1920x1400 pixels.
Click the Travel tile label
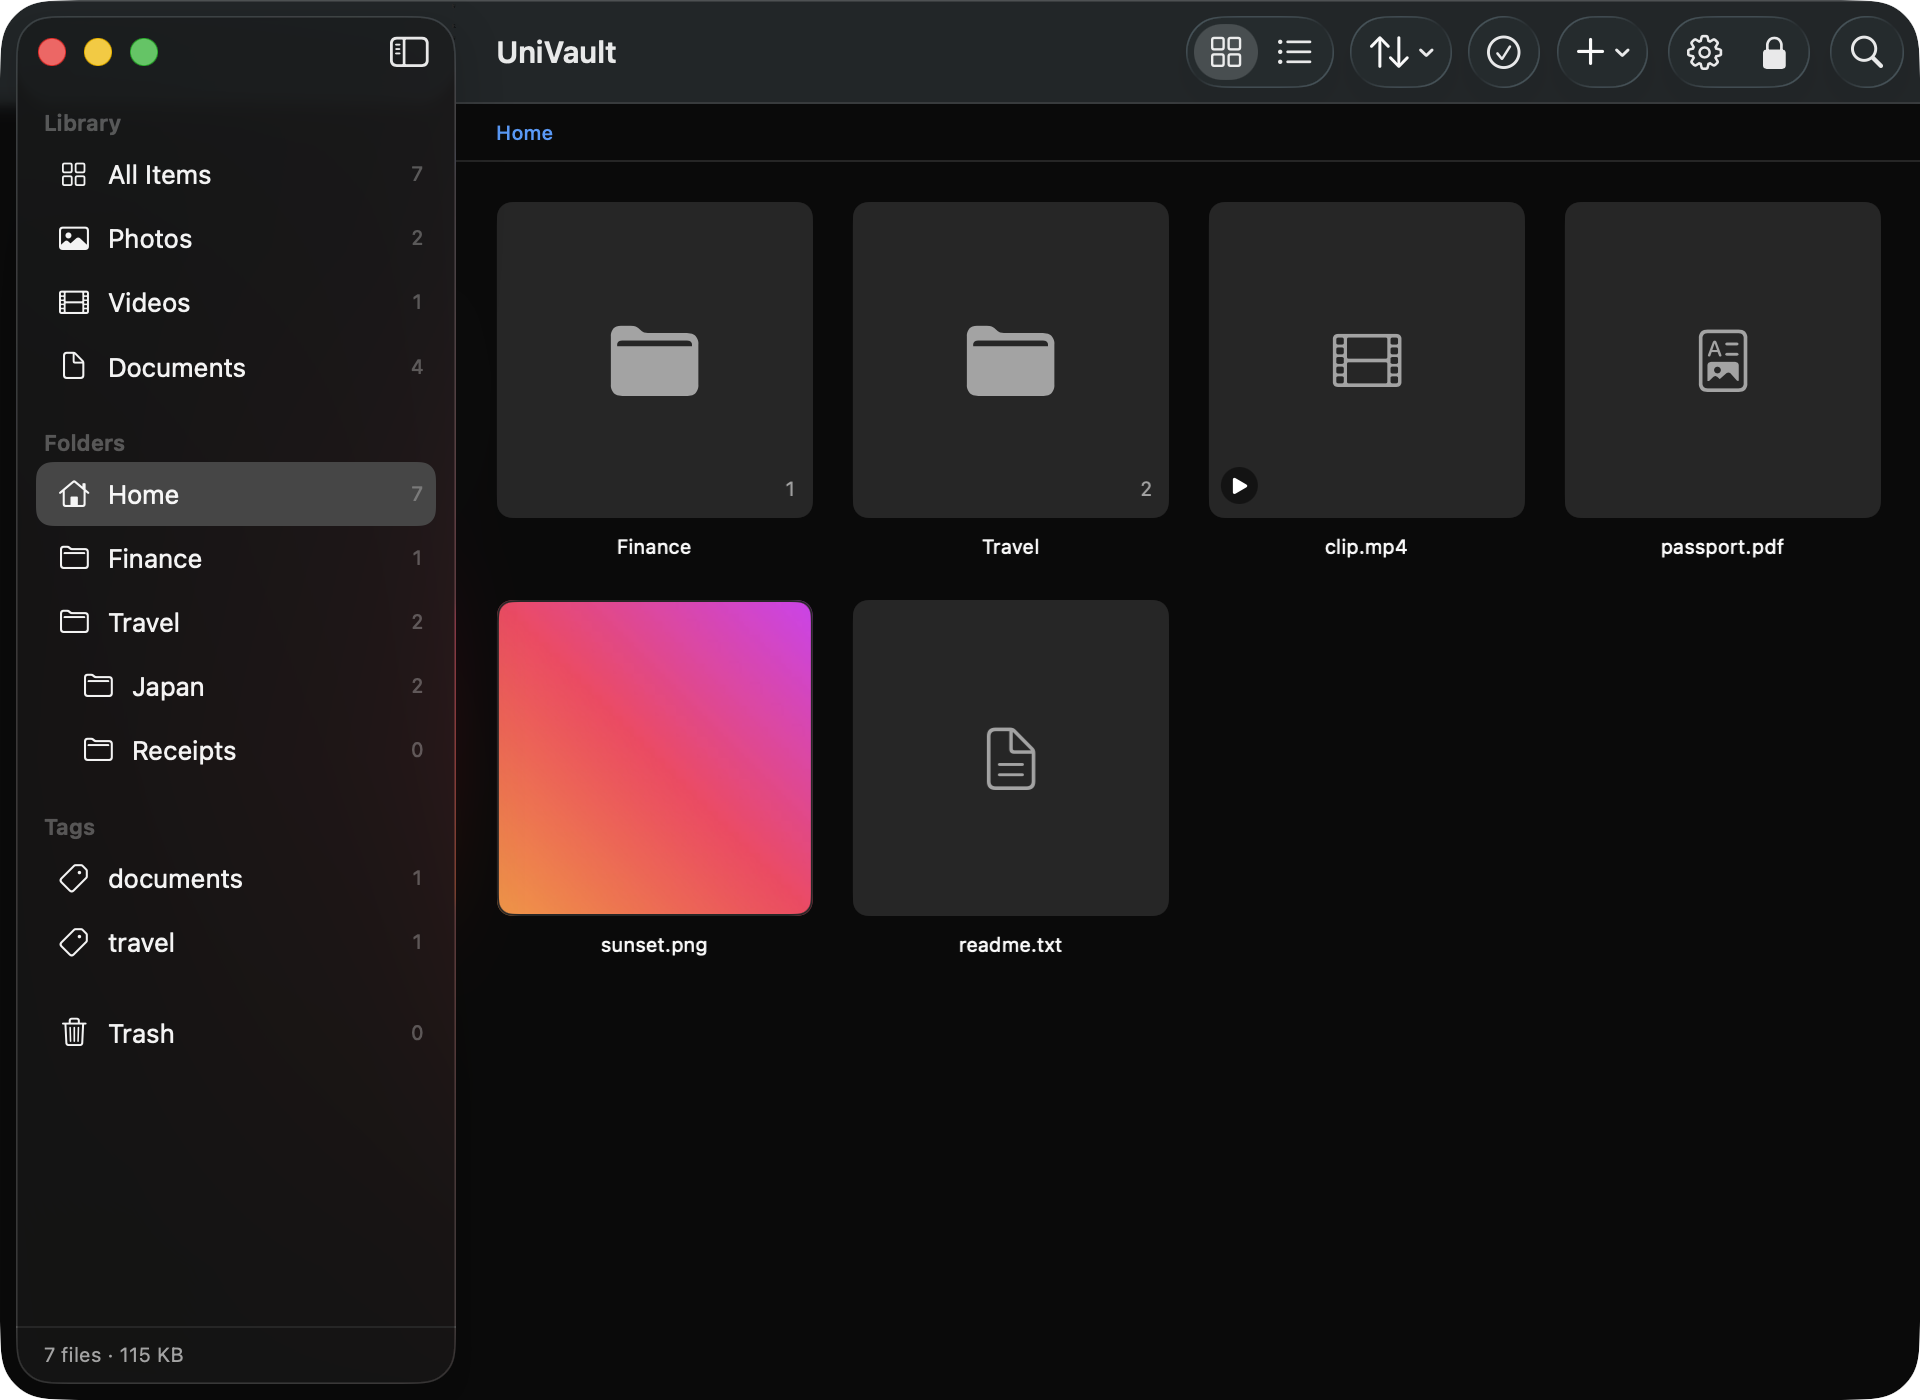(1010, 547)
